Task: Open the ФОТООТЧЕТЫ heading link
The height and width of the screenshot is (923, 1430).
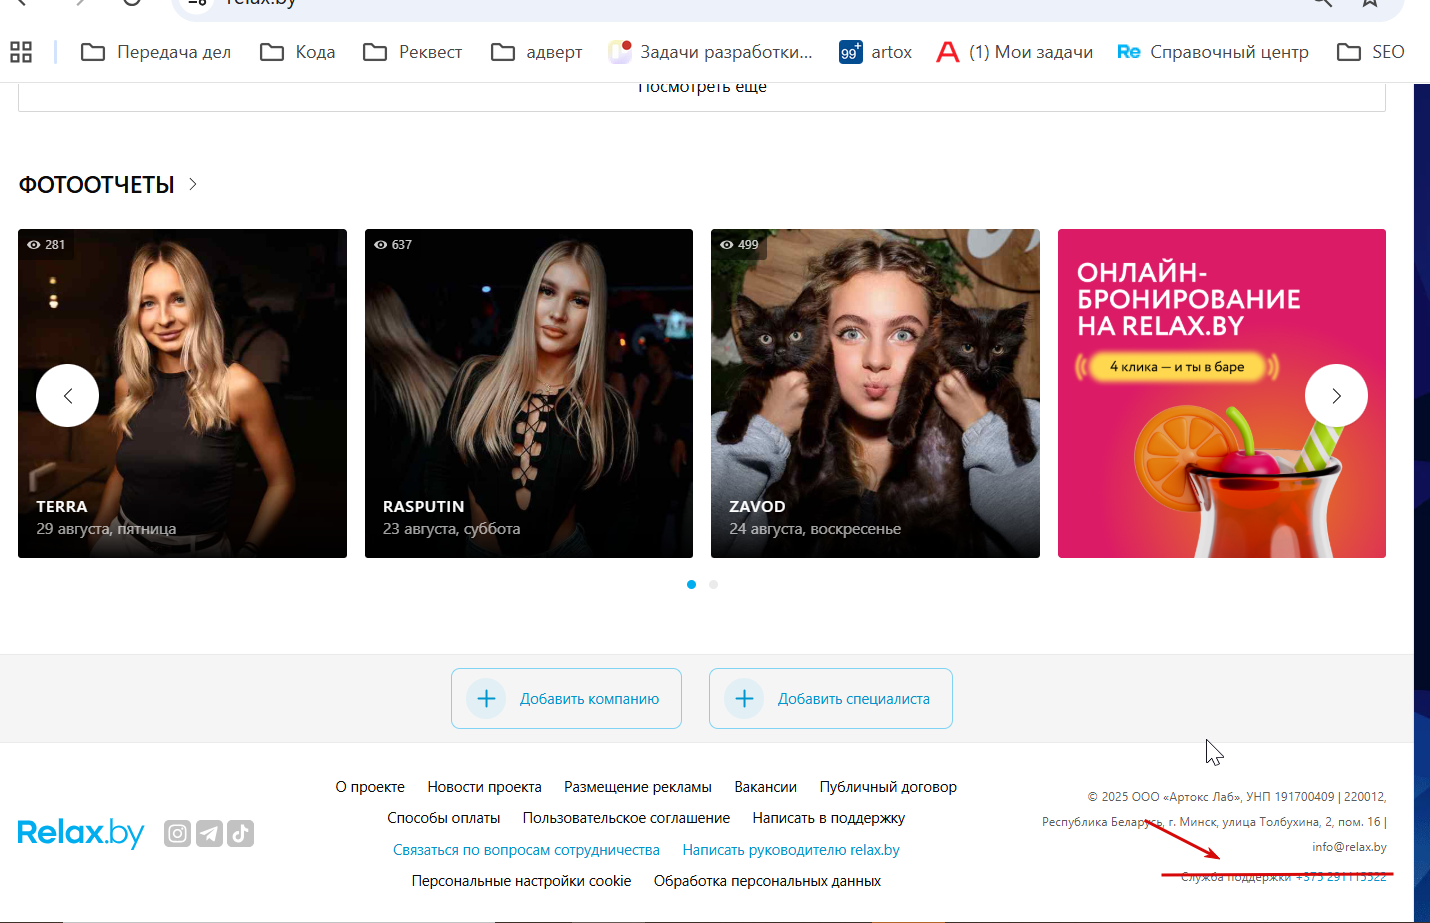Action: coord(96,185)
